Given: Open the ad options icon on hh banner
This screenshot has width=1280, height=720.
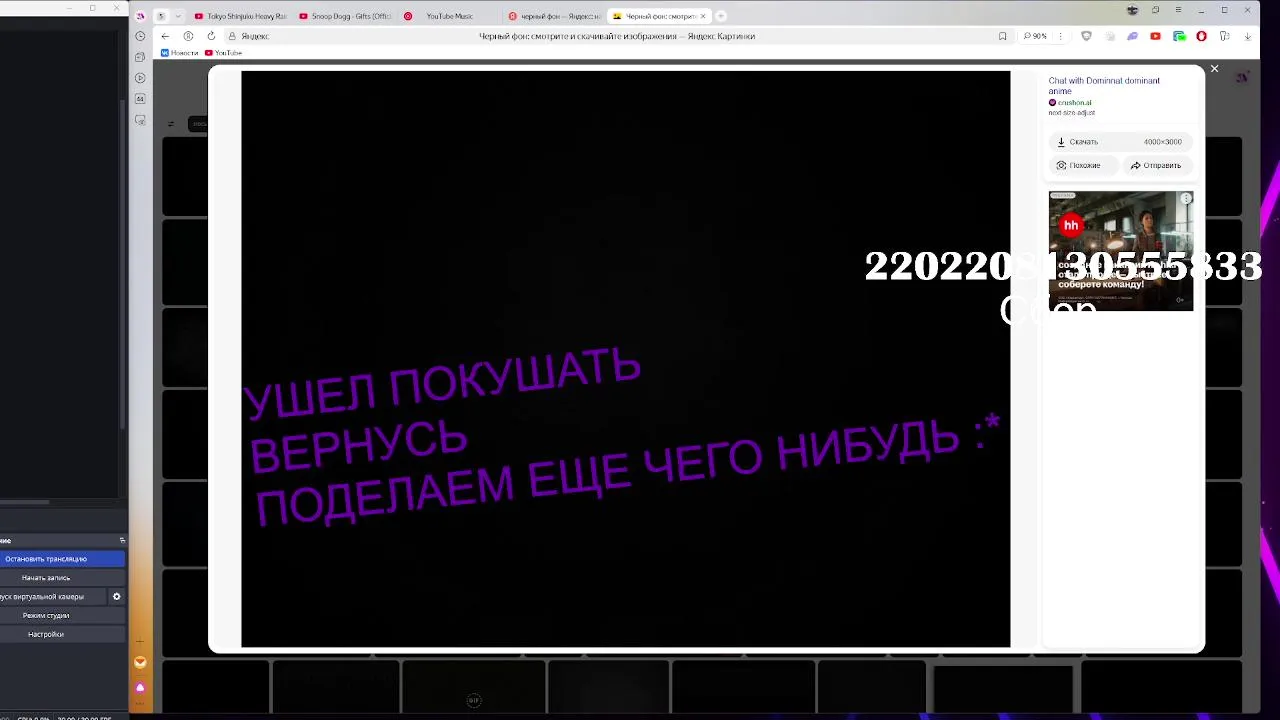Looking at the screenshot, I should (x=1186, y=199).
